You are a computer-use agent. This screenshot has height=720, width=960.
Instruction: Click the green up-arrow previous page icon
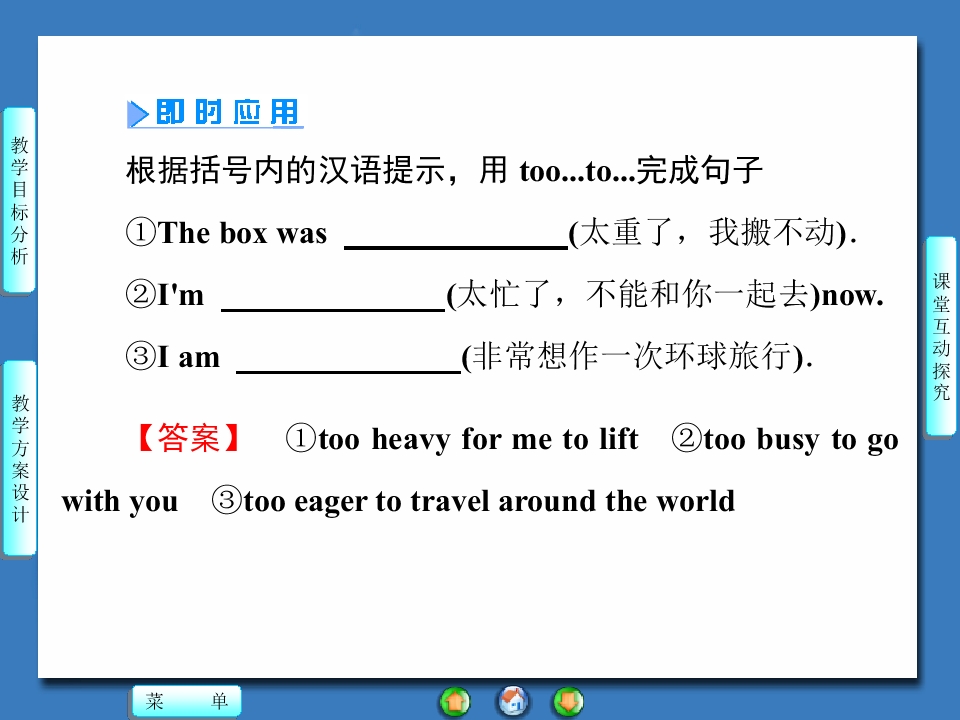tap(455, 702)
